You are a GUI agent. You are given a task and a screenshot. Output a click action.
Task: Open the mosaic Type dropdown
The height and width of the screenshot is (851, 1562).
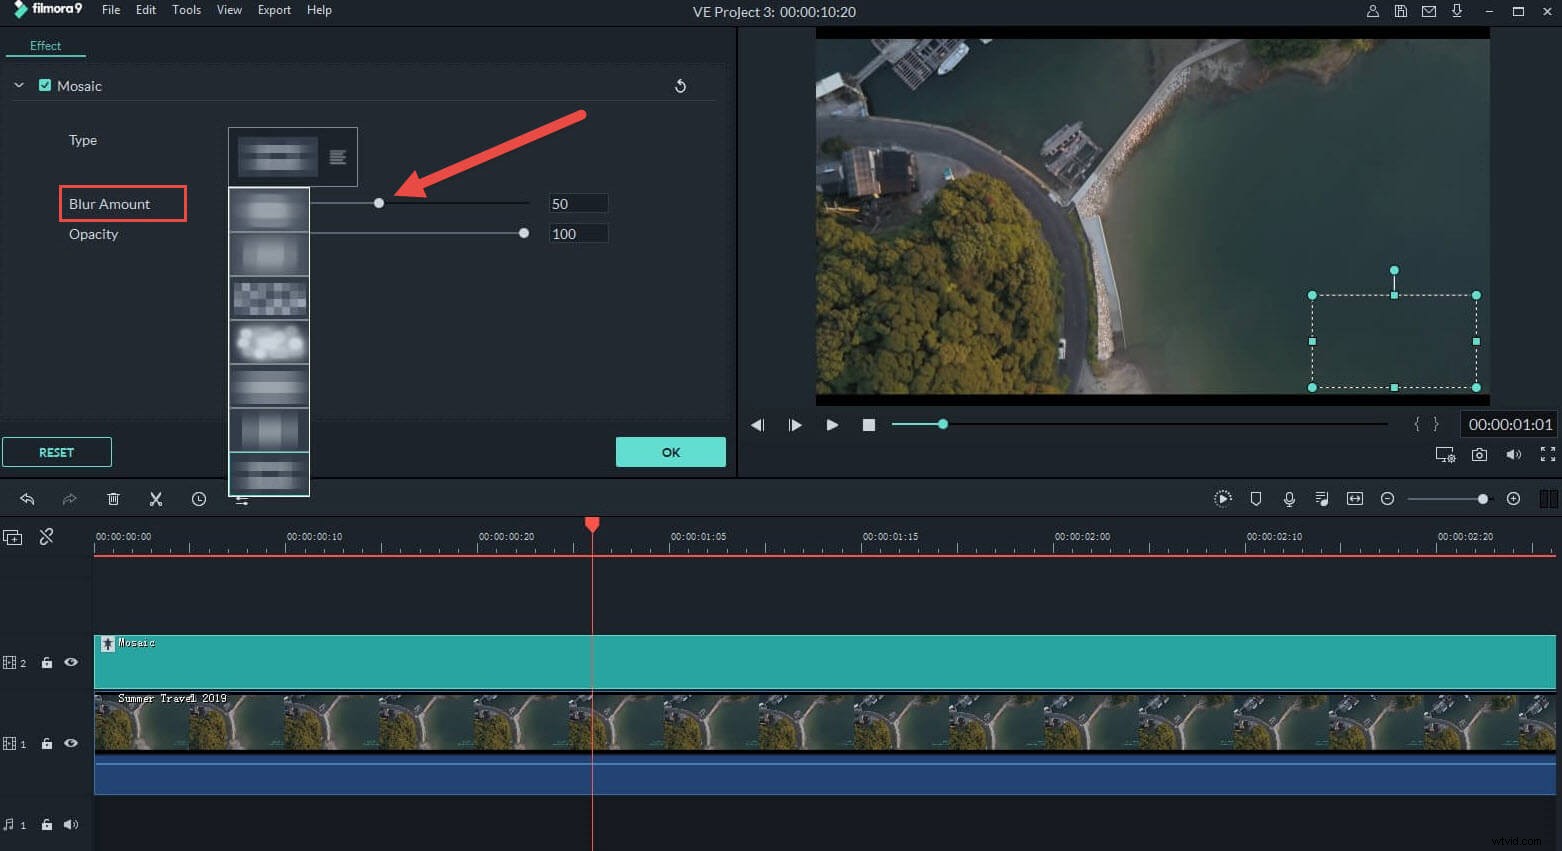(292, 156)
